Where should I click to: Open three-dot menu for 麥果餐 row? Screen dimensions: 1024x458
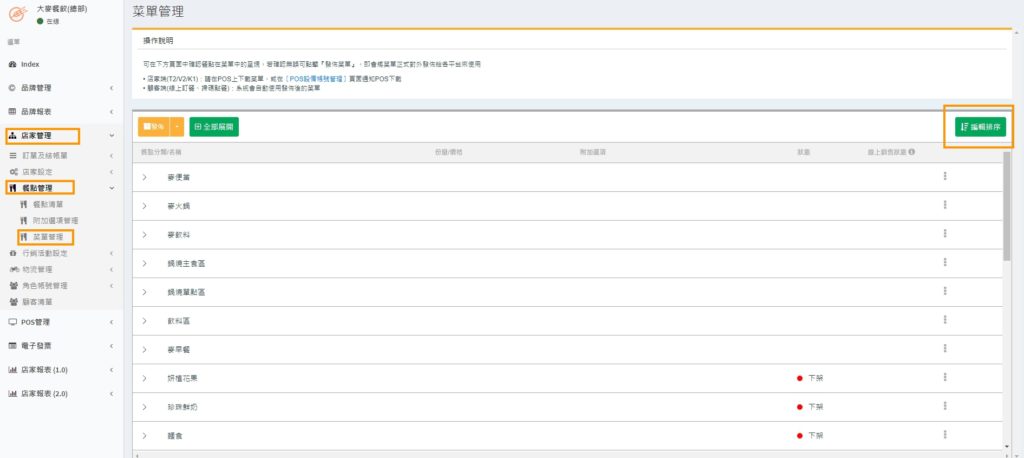coord(944,350)
